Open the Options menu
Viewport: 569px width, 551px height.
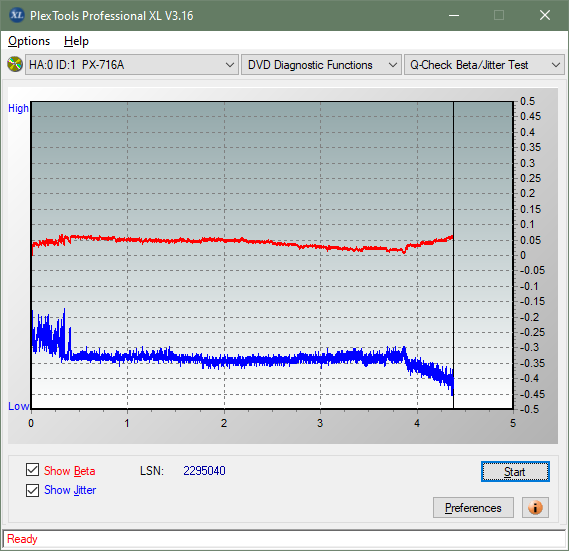[x=29, y=41]
